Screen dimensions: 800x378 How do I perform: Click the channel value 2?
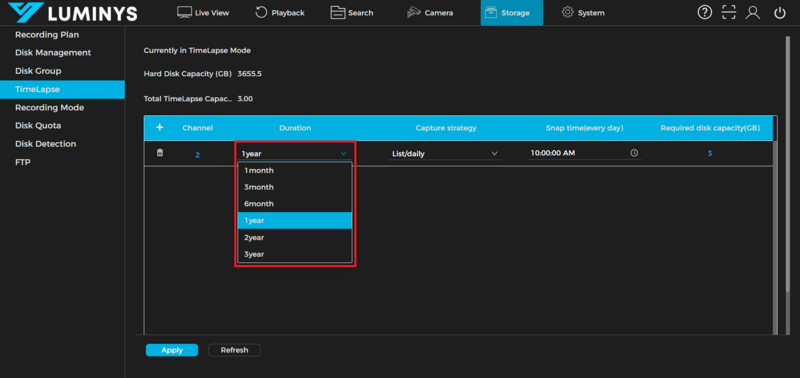(x=197, y=155)
